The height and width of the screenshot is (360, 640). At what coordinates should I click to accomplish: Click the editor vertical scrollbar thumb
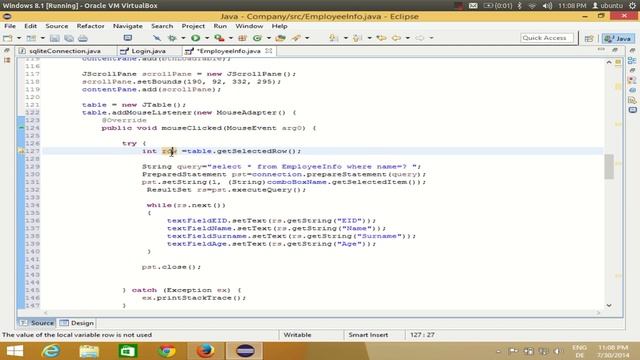click(x=609, y=167)
